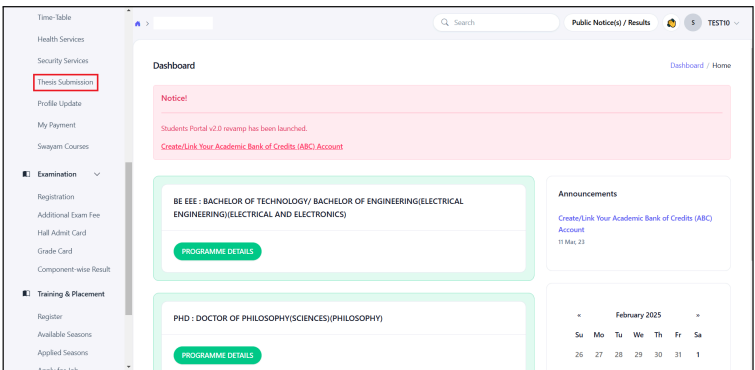This screenshot has width=755, height=370.
Task: Open My Payment menu item
Action: [x=56, y=125]
